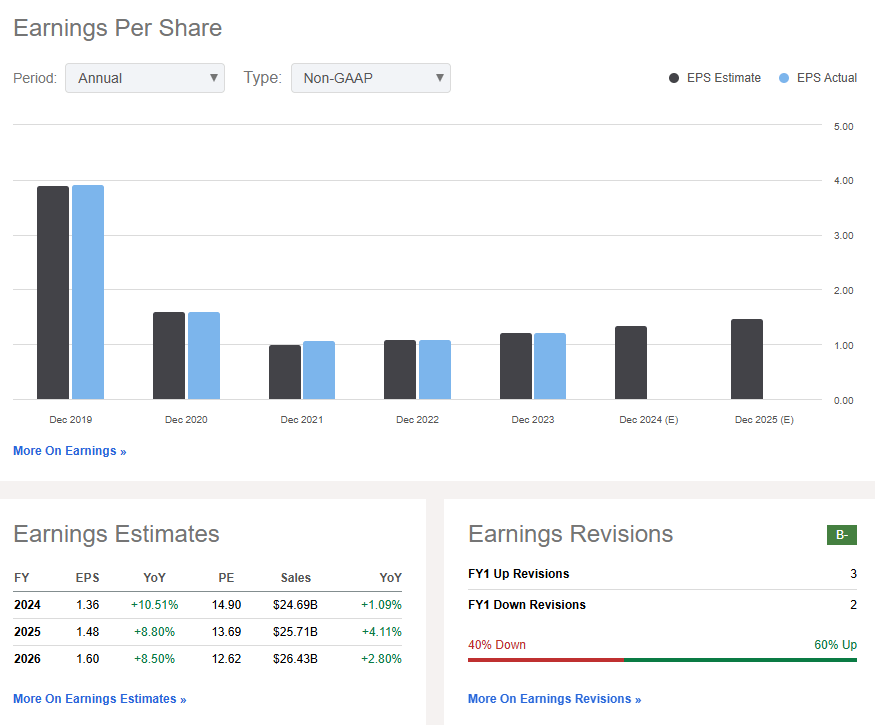This screenshot has height=725, width=875.
Task: Open More On Earnings Estimates link
Action: point(100,698)
